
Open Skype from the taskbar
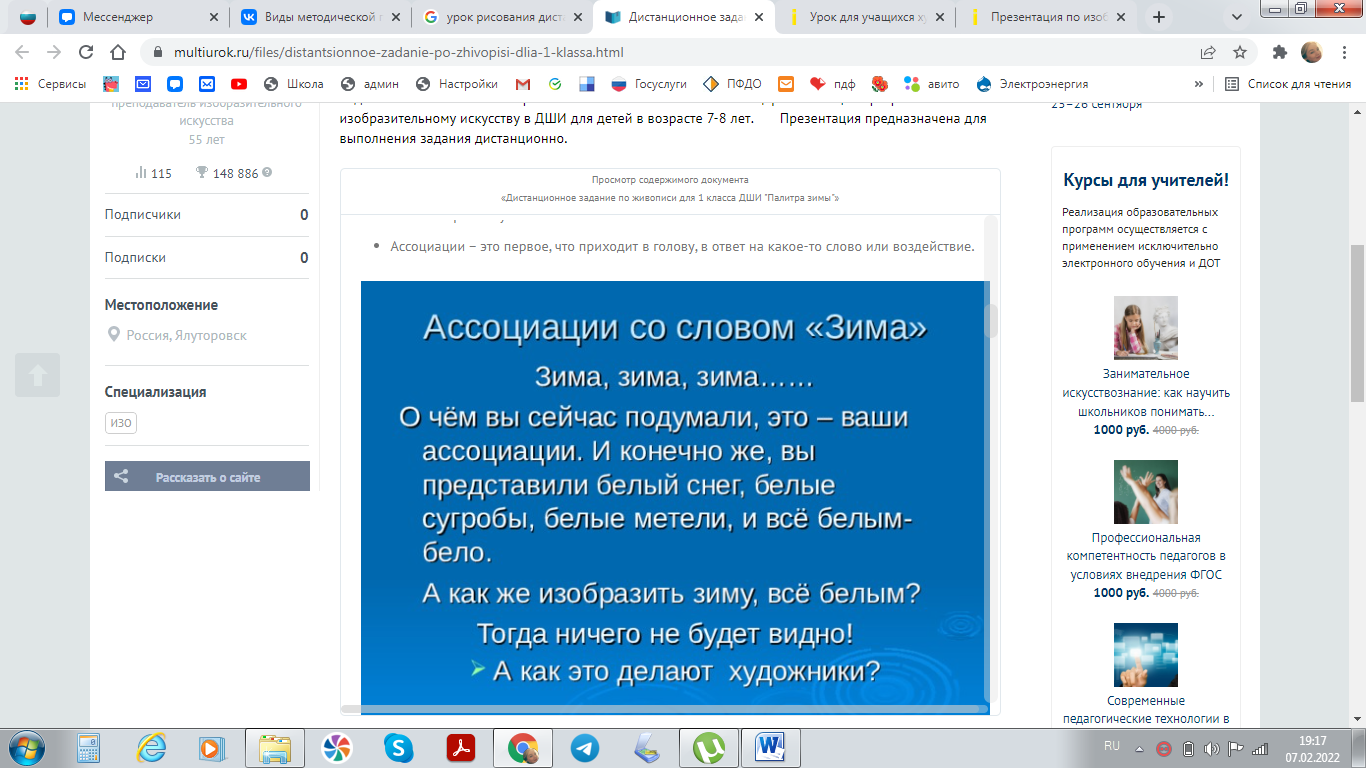[398, 747]
